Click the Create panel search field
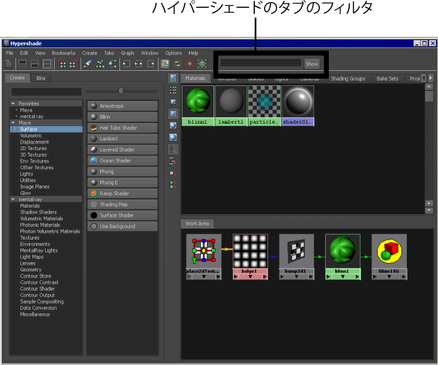This screenshot has width=438, height=365. pos(46,92)
